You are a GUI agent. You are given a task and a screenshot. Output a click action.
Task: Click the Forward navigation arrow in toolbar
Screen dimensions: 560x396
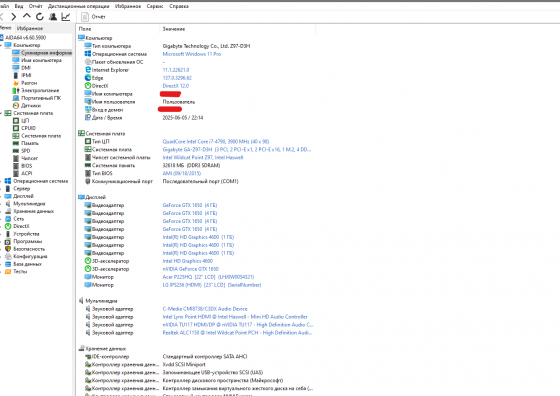[x=14, y=16]
